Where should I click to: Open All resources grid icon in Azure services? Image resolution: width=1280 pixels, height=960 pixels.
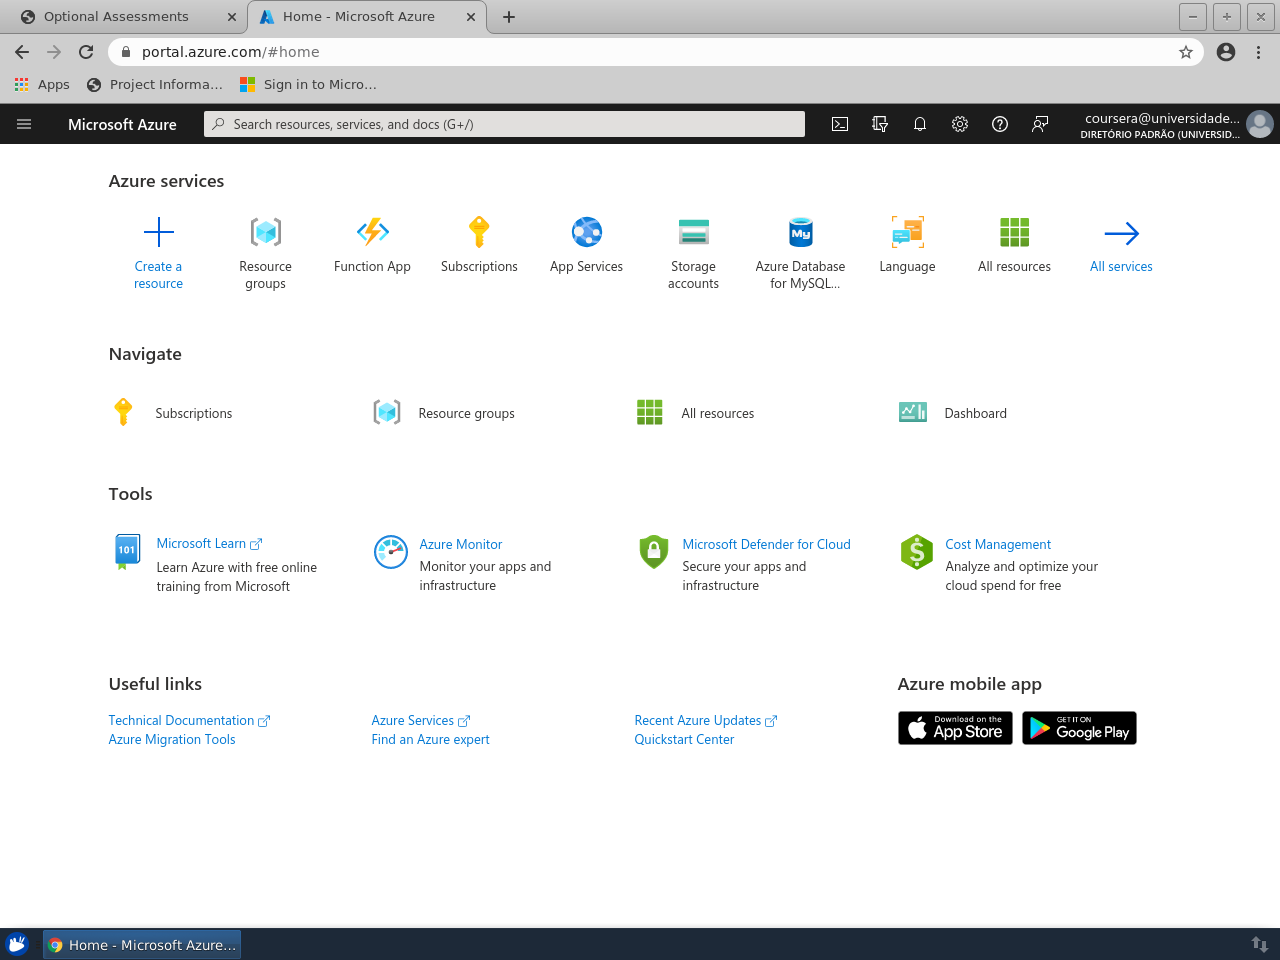pyautogui.click(x=1015, y=232)
